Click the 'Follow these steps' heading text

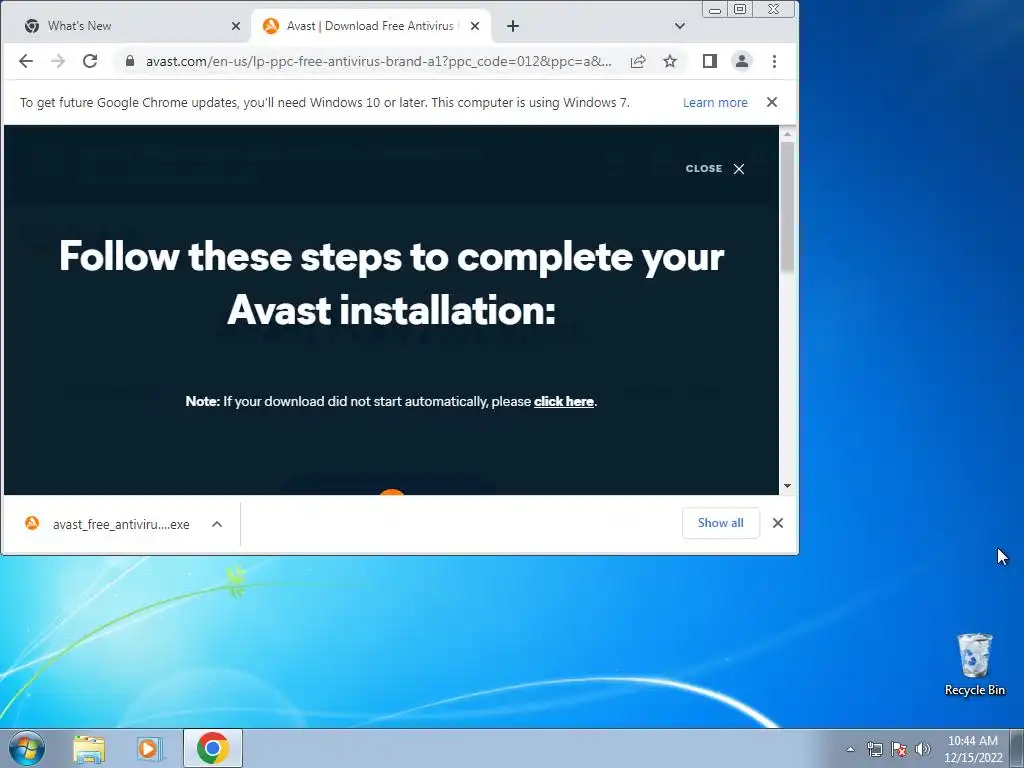coord(391,283)
